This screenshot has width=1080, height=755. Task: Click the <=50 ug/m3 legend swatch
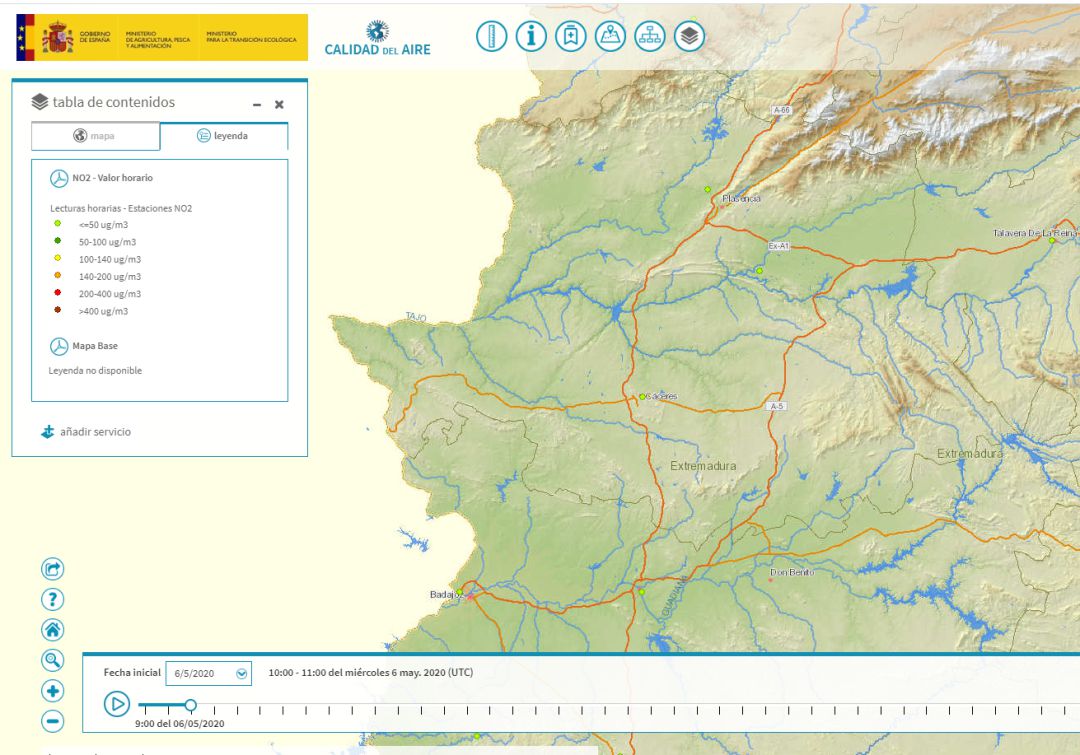click(58, 223)
